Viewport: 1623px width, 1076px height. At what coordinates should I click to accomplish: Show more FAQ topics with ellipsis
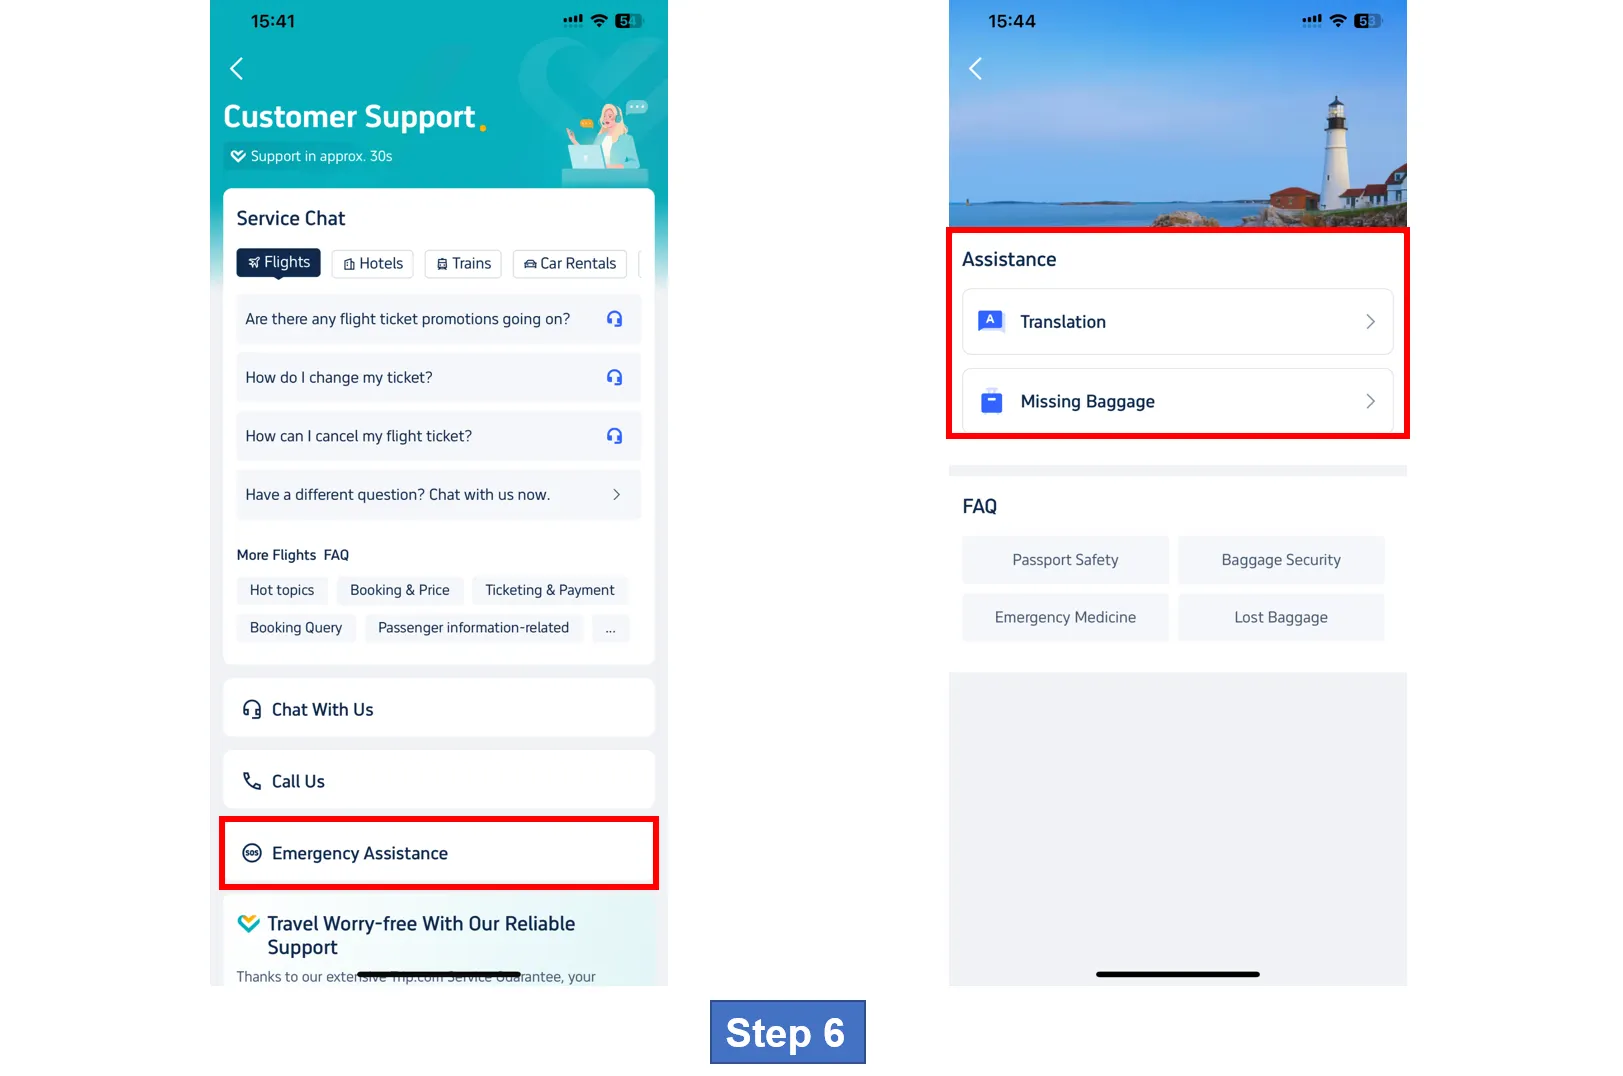[x=610, y=628]
